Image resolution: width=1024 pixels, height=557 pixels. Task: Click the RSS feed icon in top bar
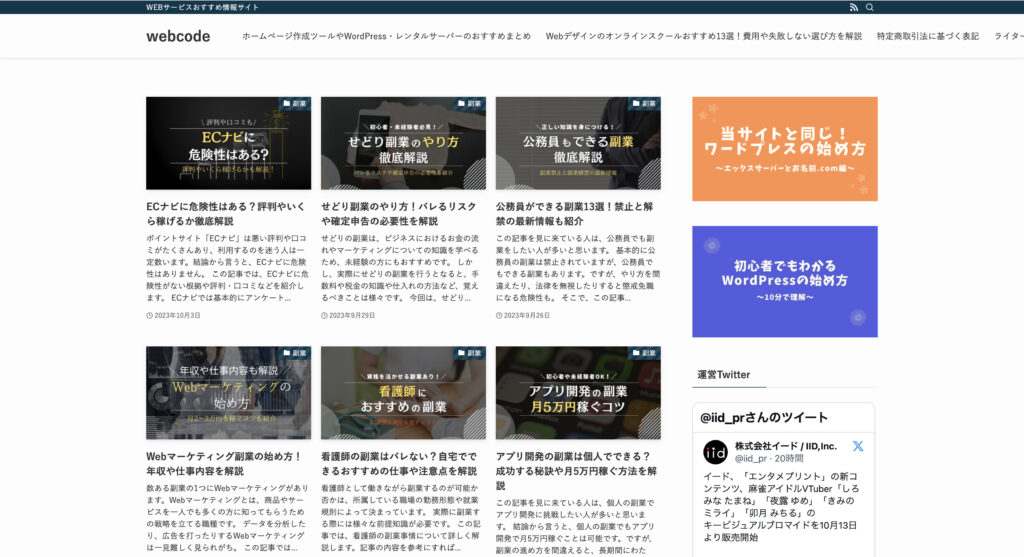[853, 7]
